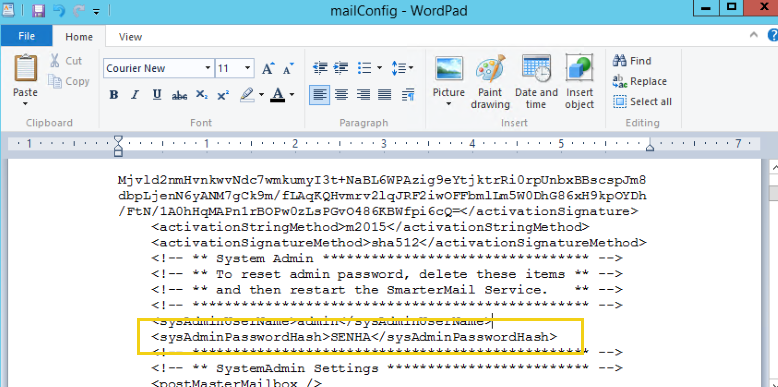Viewport: 778px width, 387px height.
Task: Open the Courier New font family dropdown
Action: click(x=208, y=68)
